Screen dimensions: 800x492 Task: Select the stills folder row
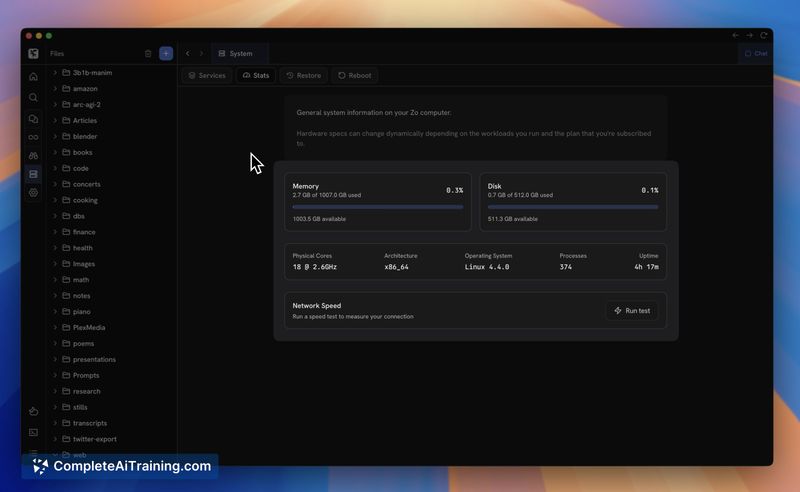(x=113, y=407)
